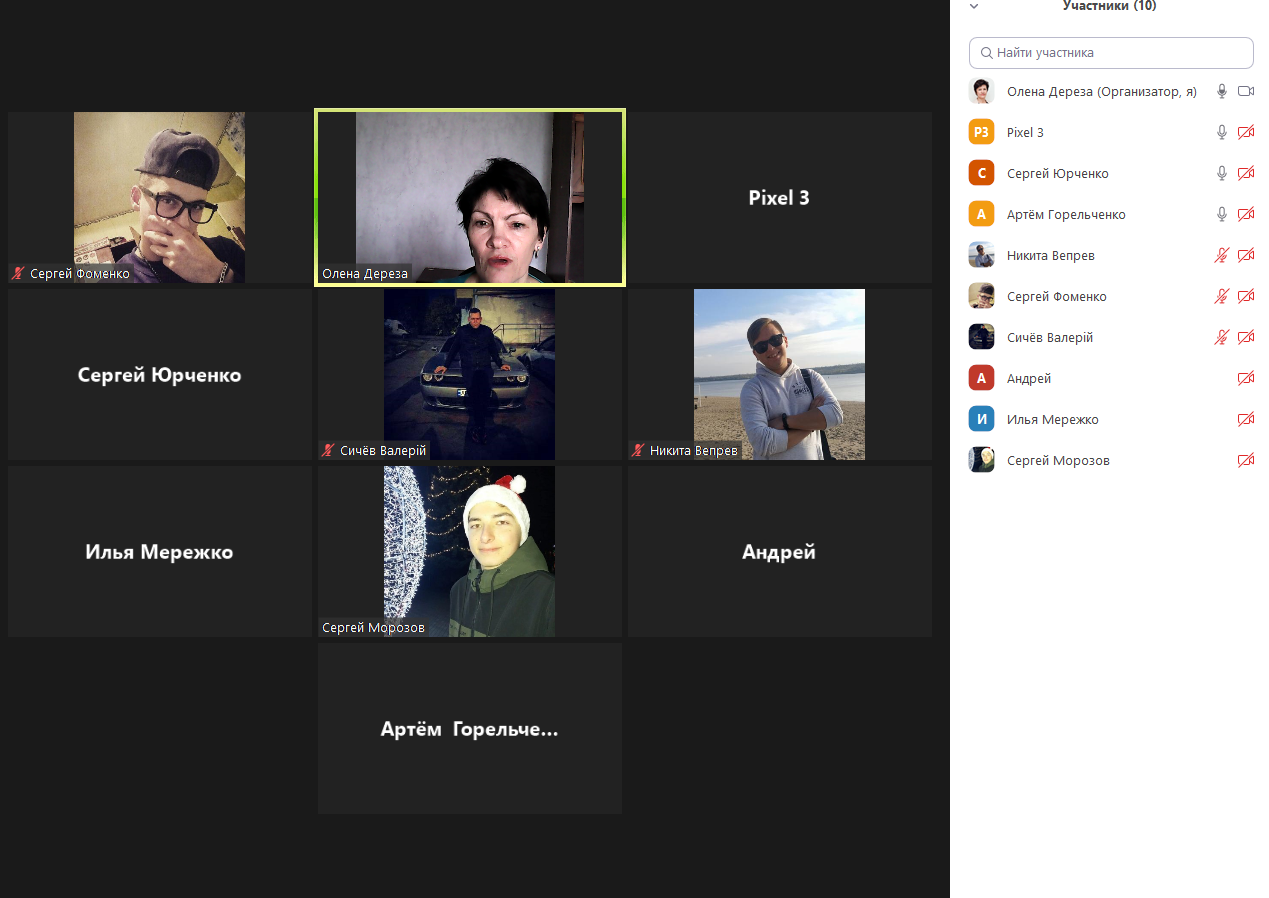Click Андрей crossed camera icon

[x=1246, y=378]
